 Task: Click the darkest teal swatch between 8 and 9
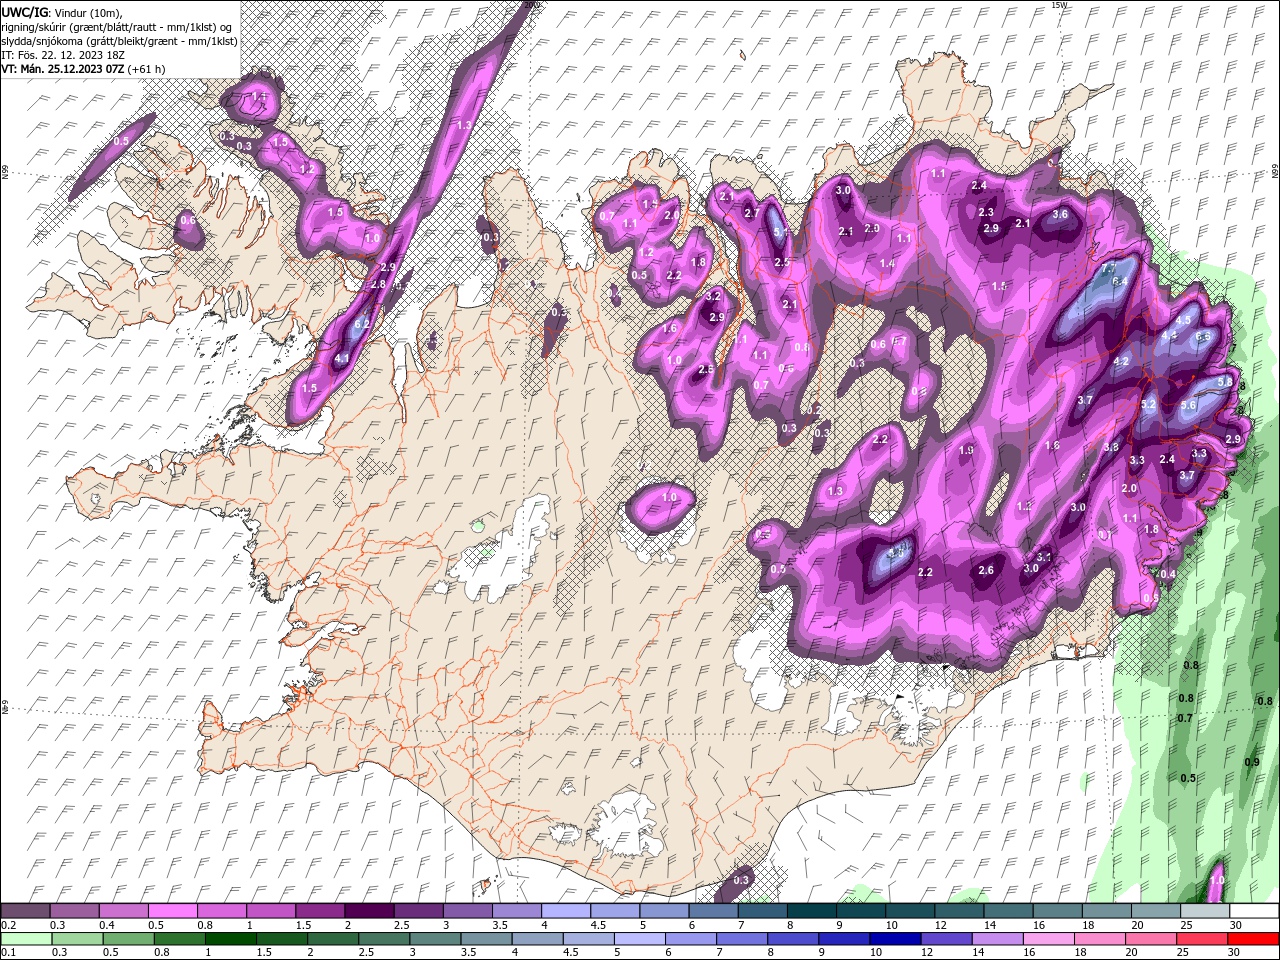811,911
